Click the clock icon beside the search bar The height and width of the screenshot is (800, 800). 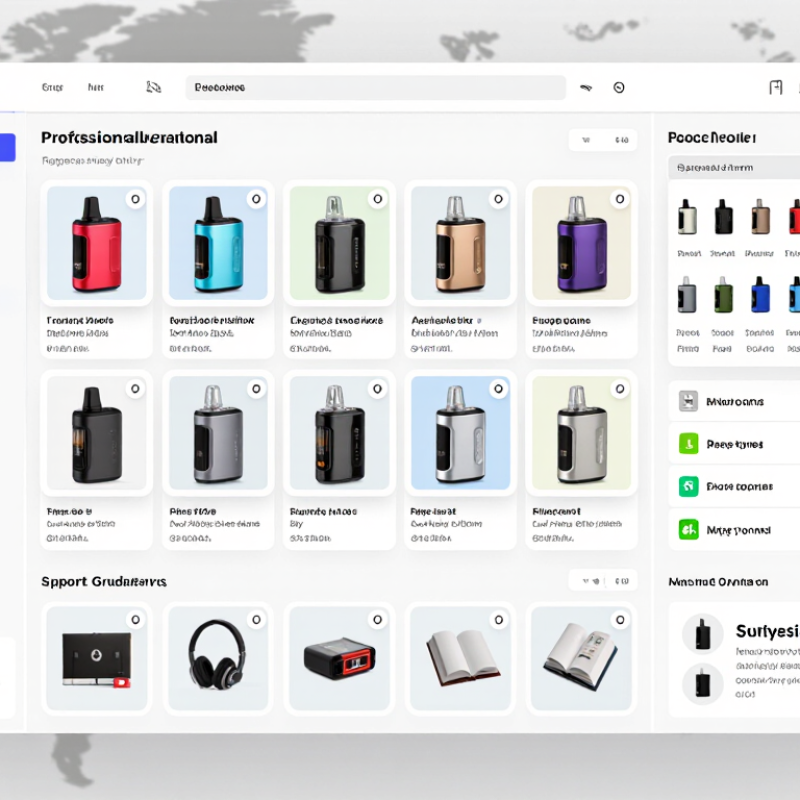pyautogui.click(x=619, y=88)
